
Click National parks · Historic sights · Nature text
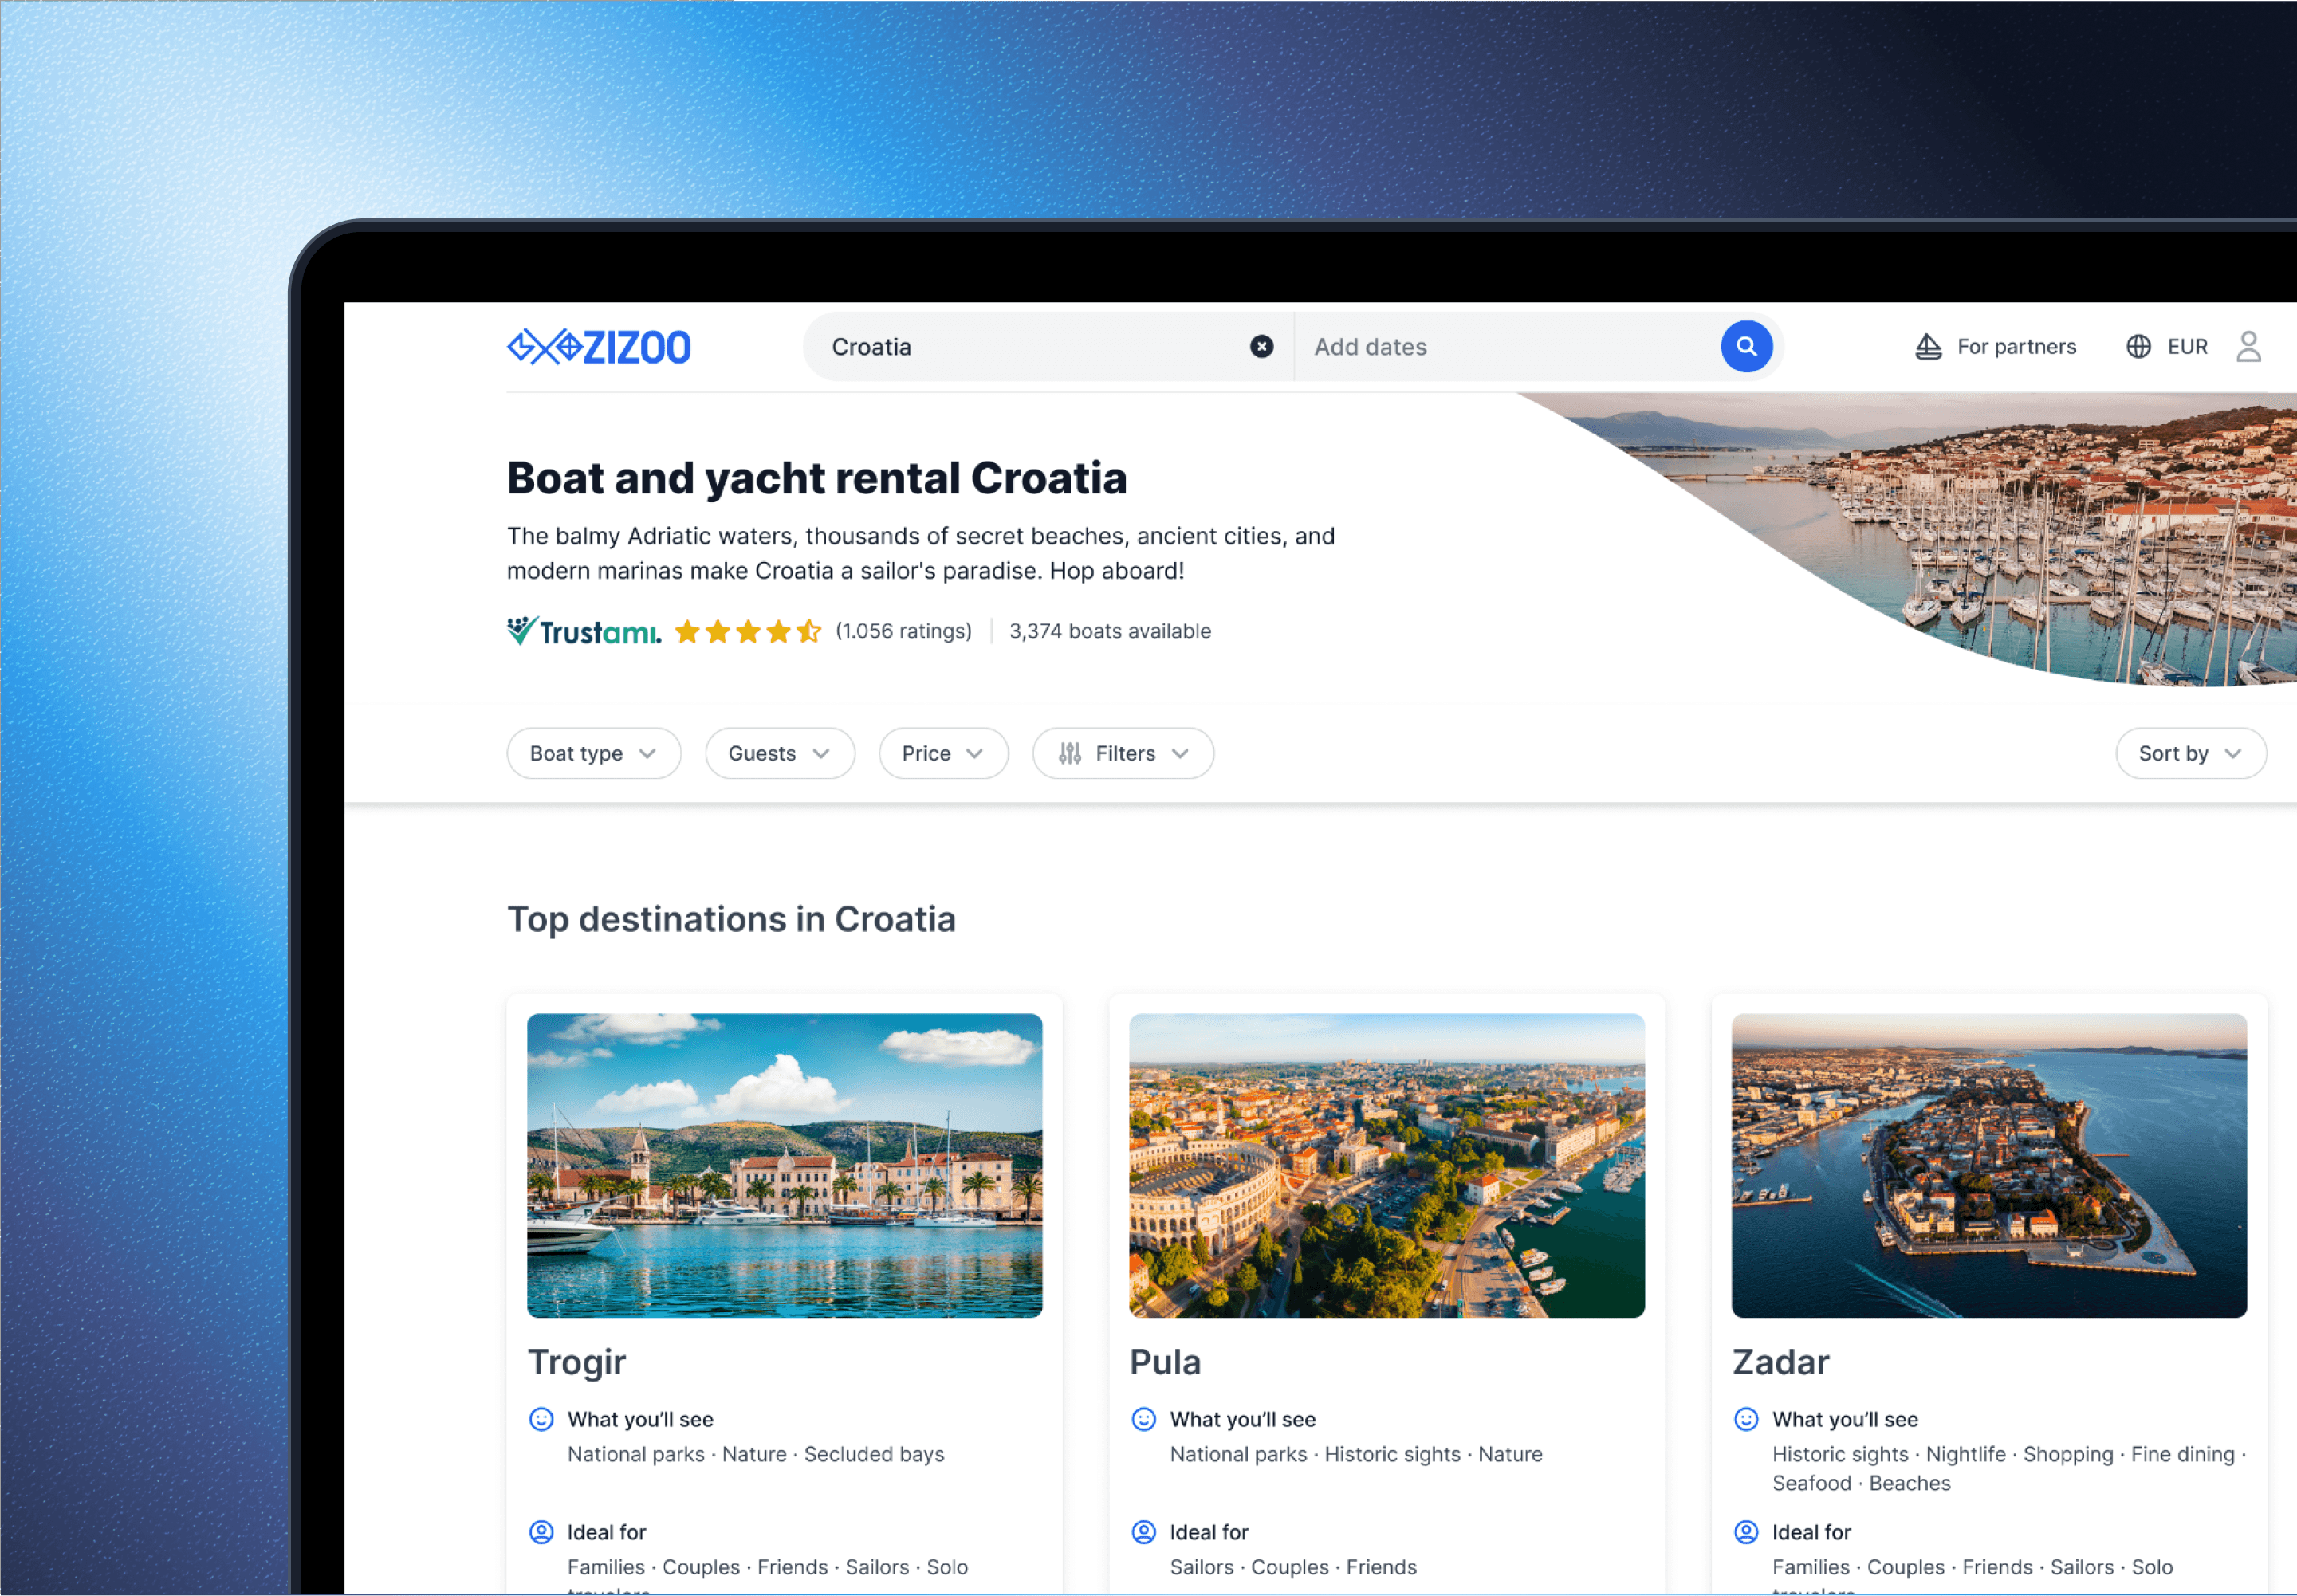pos(1356,1454)
